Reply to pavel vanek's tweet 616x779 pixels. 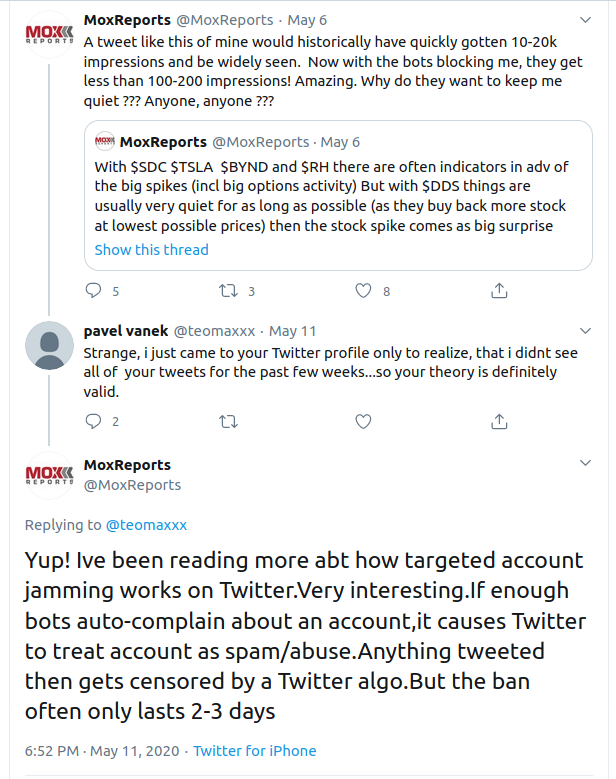tap(94, 421)
